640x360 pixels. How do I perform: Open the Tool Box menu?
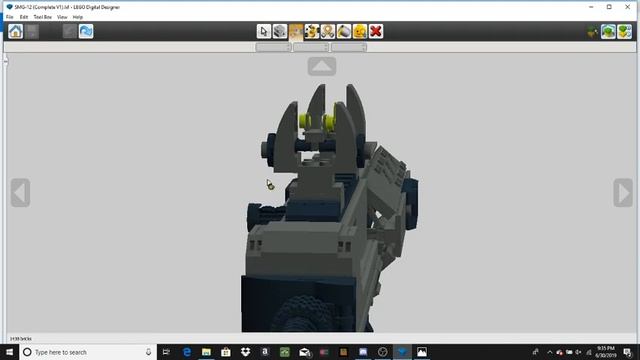(x=42, y=17)
